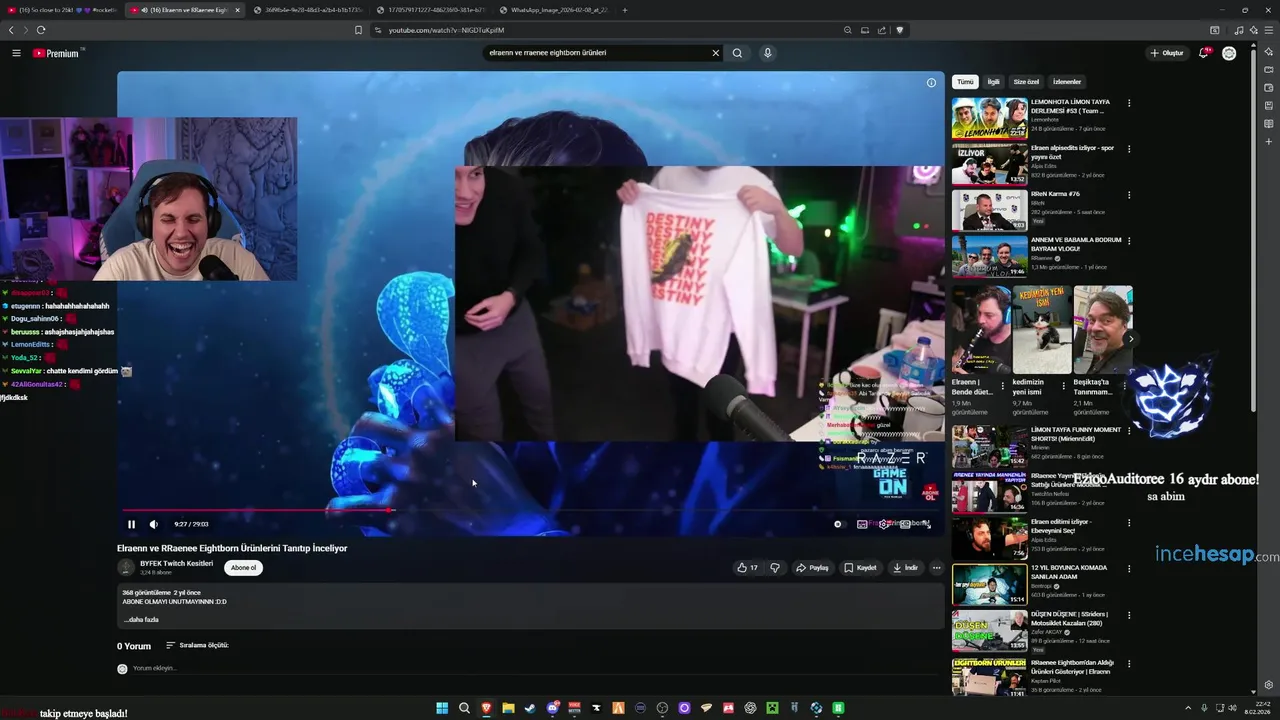Click the Kaydet save button
Viewport: 1280px width, 720px height.
[860, 567]
